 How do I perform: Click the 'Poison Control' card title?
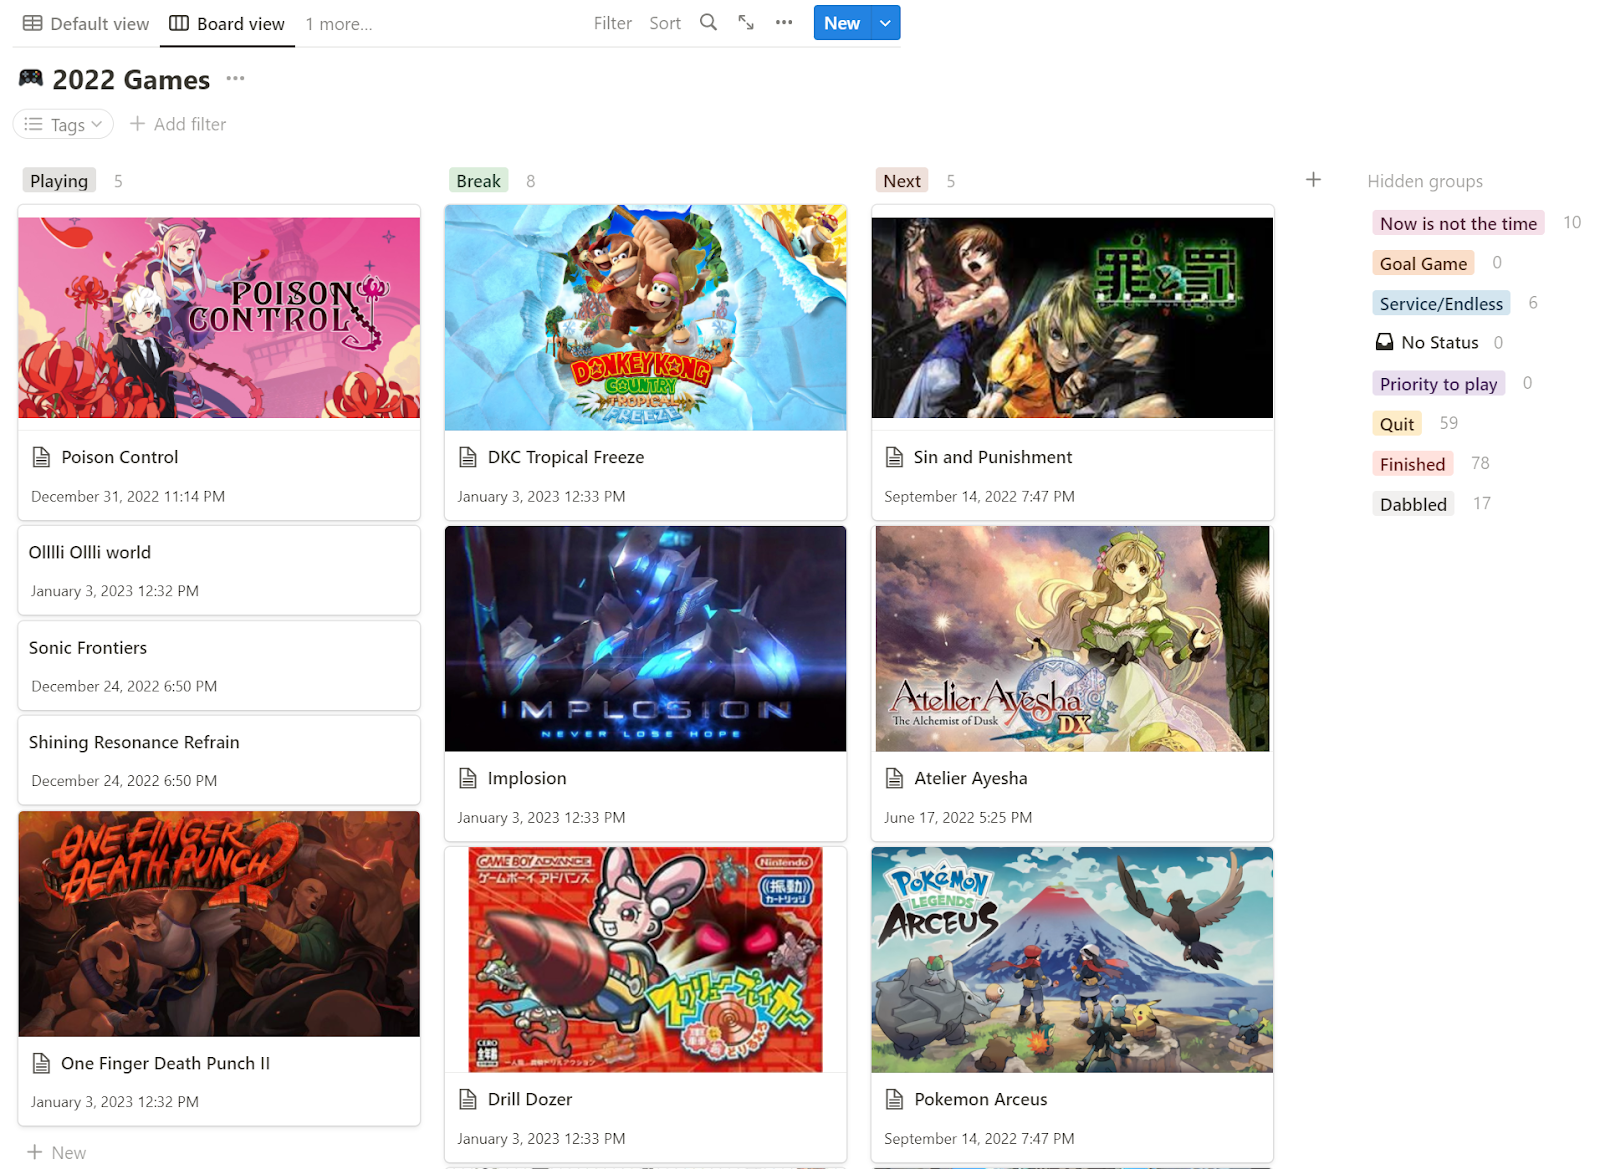[120, 457]
